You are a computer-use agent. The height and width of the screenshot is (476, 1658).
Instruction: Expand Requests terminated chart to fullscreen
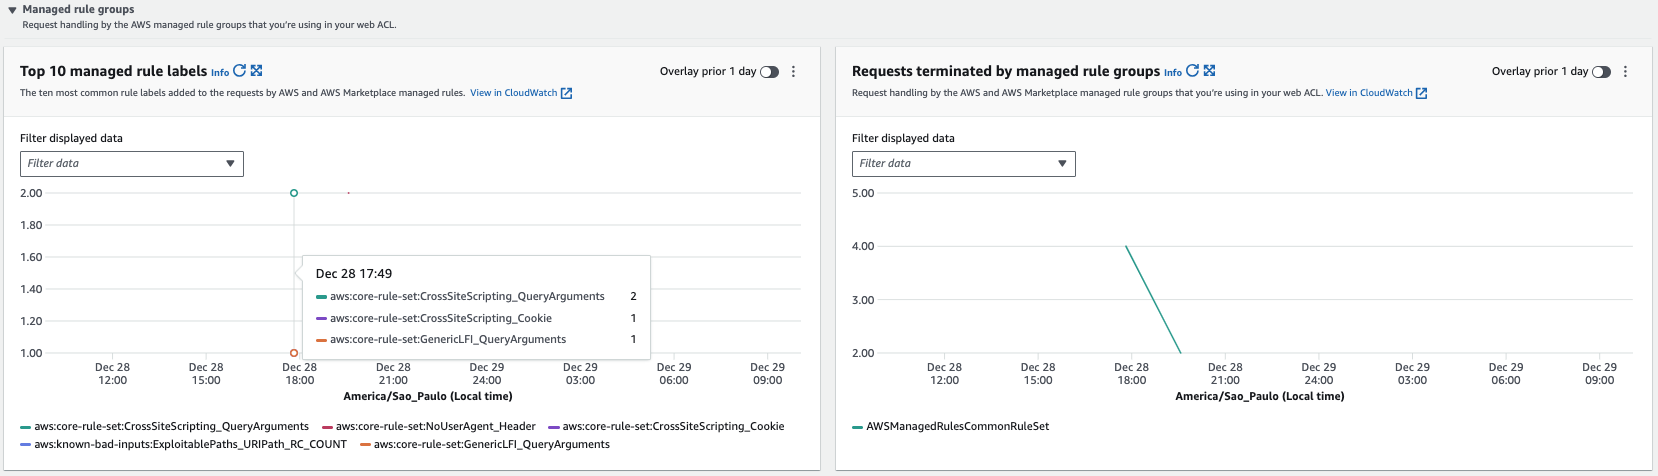[1210, 71]
